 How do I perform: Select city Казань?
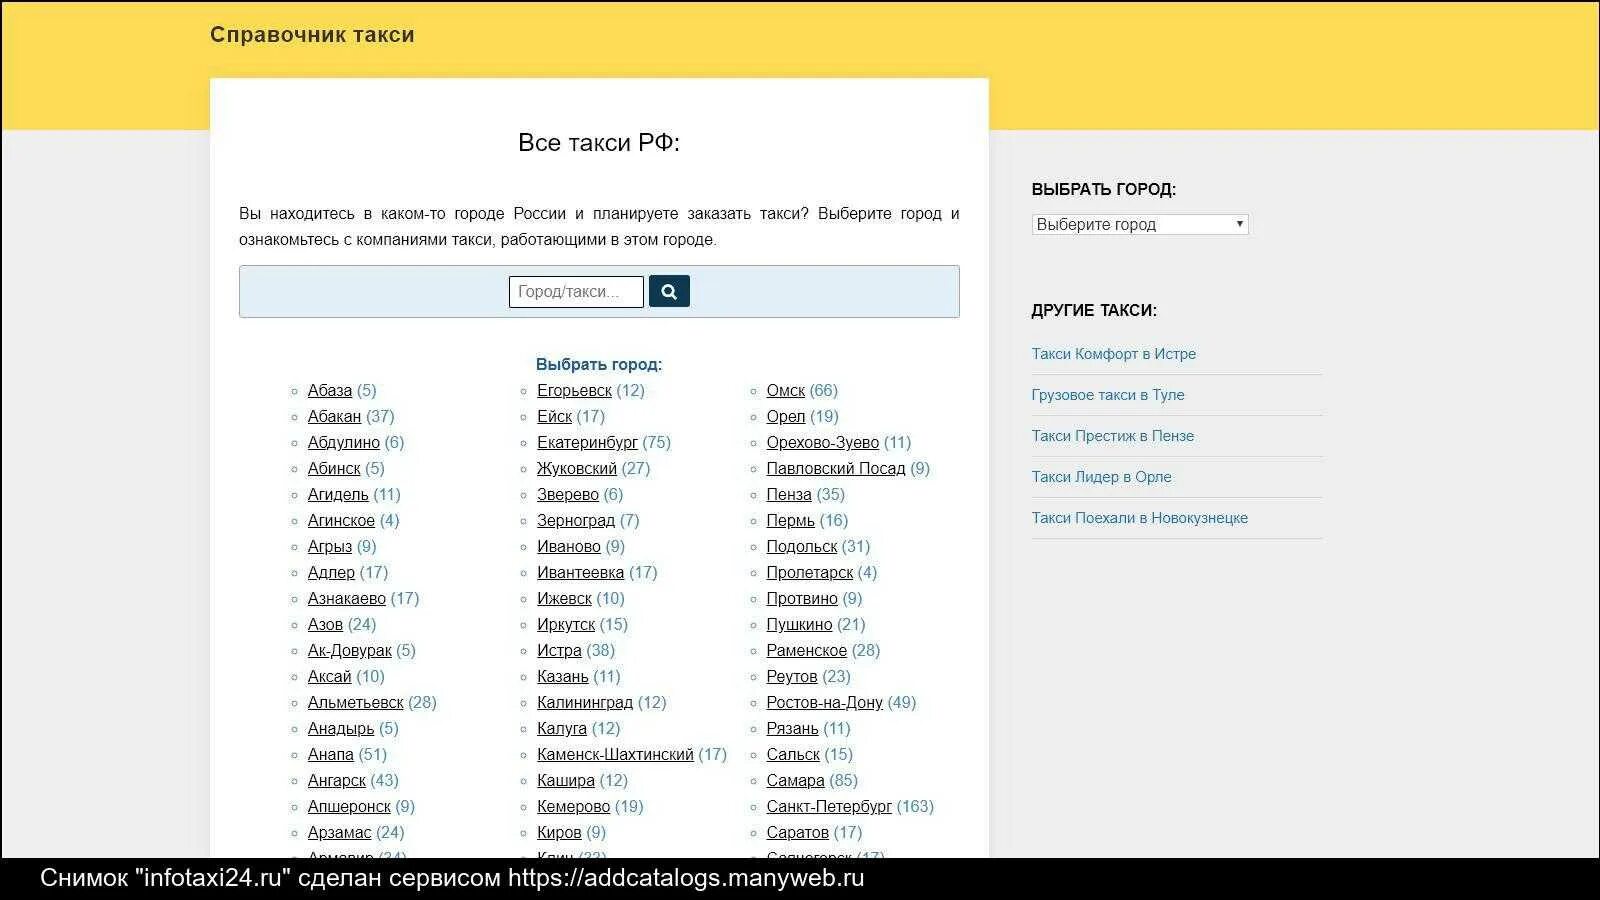[x=563, y=677]
